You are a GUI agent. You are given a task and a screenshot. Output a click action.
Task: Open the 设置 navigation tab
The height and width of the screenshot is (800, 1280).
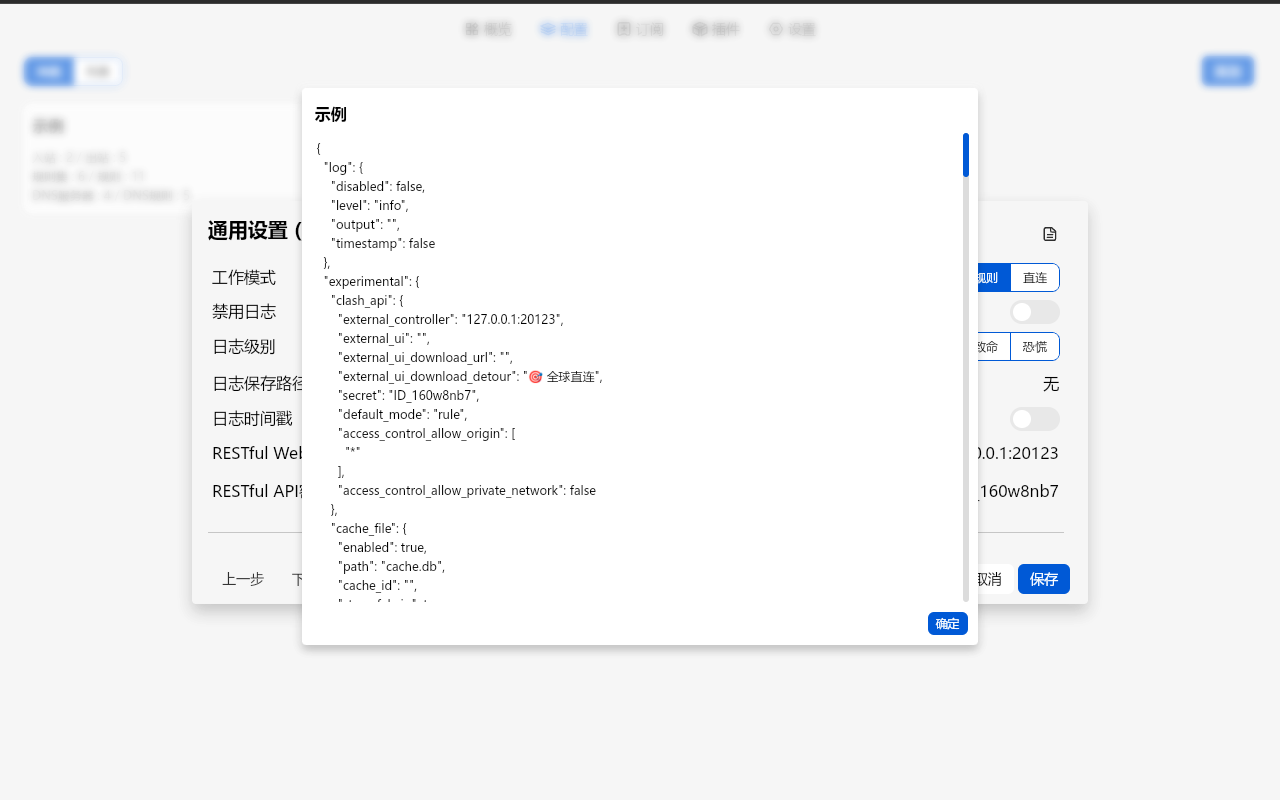pyautogui.click(x=792, y=29)
